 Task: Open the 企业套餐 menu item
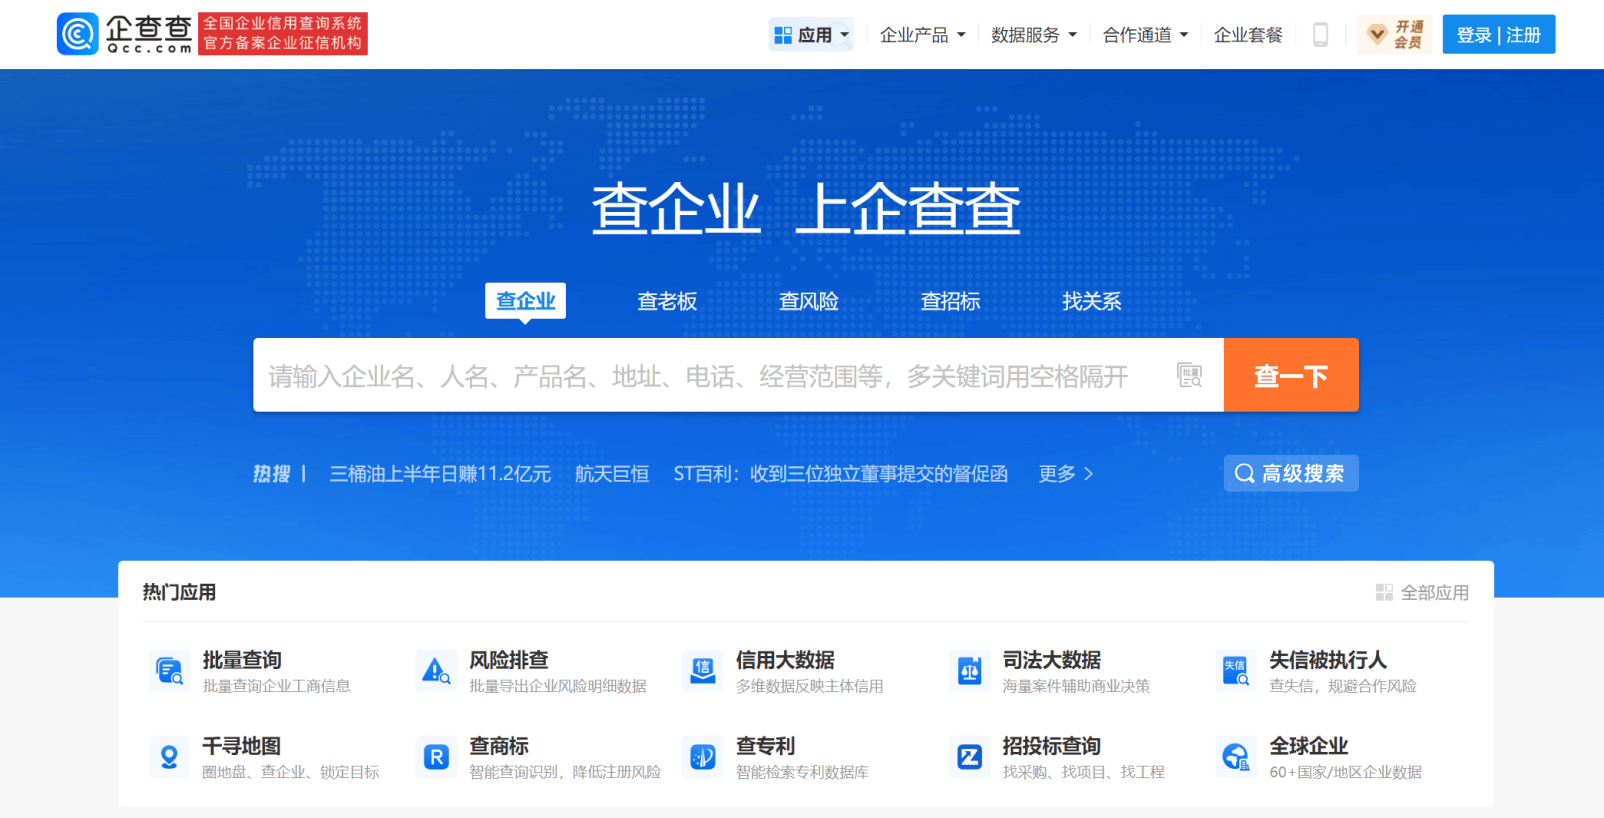click(1248, 35)
